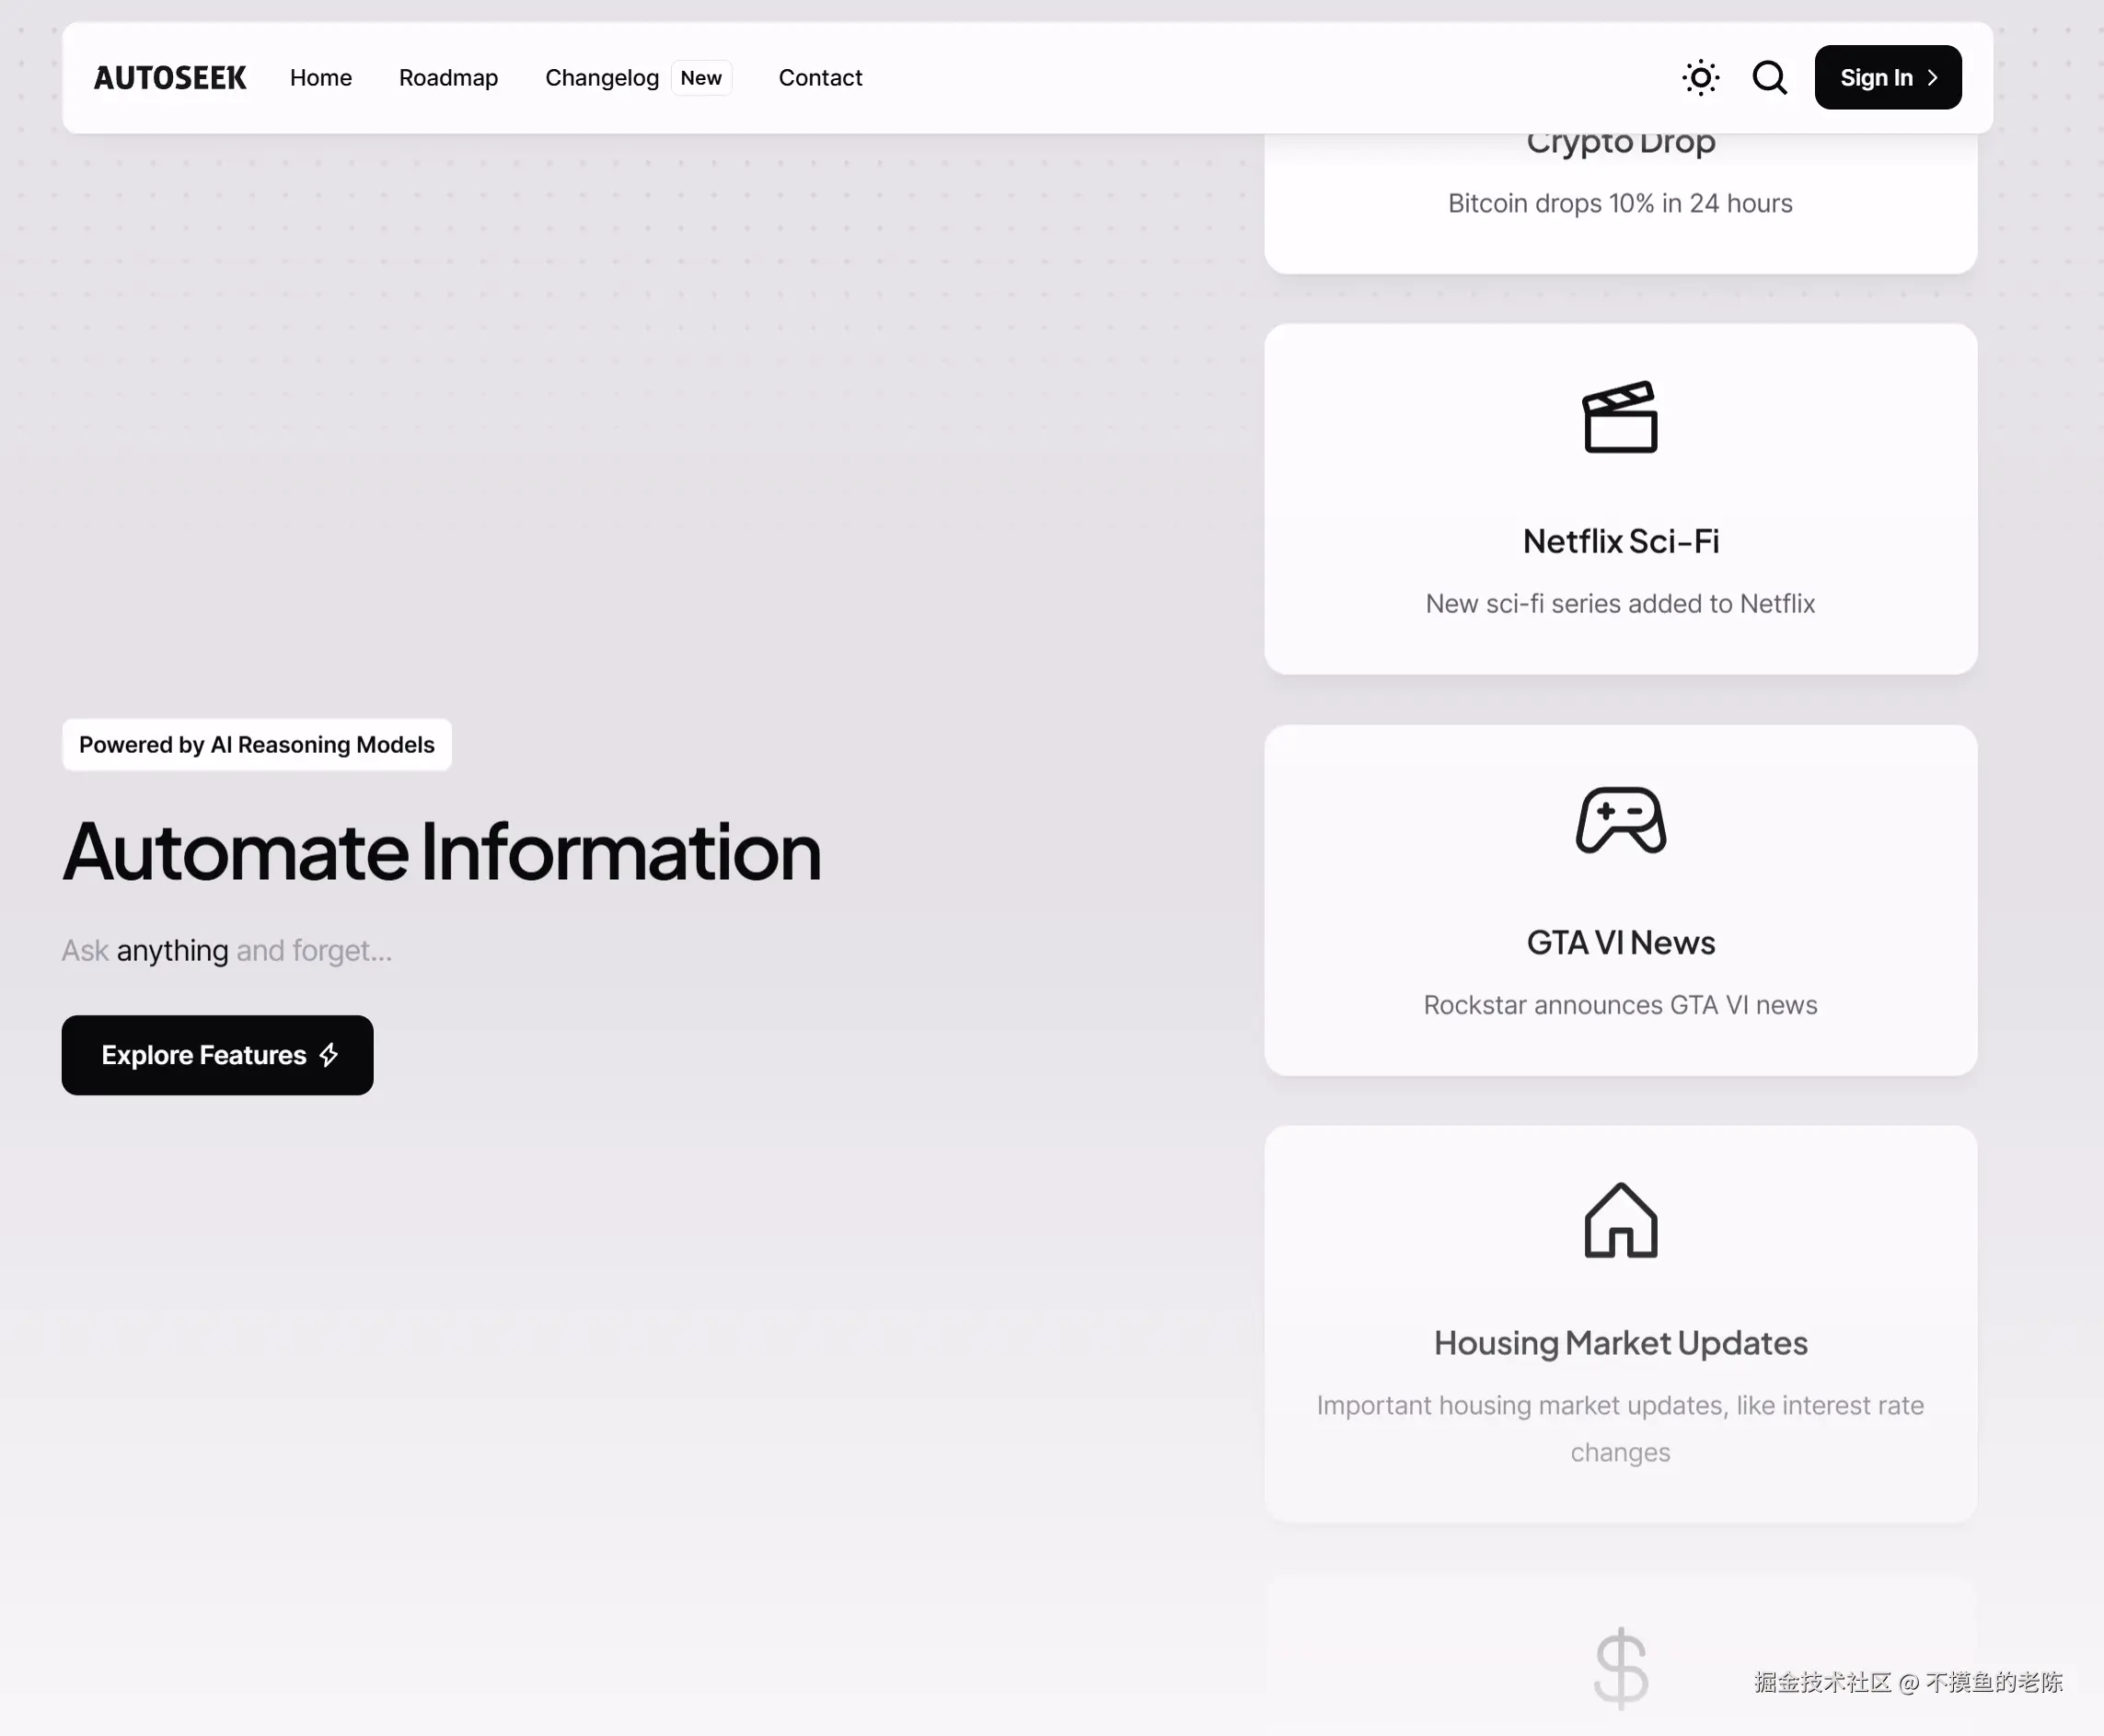This screenshot has height=1736, width=2104.
Task: Go to the Home nav item
Action: click(x=321, y=78)
